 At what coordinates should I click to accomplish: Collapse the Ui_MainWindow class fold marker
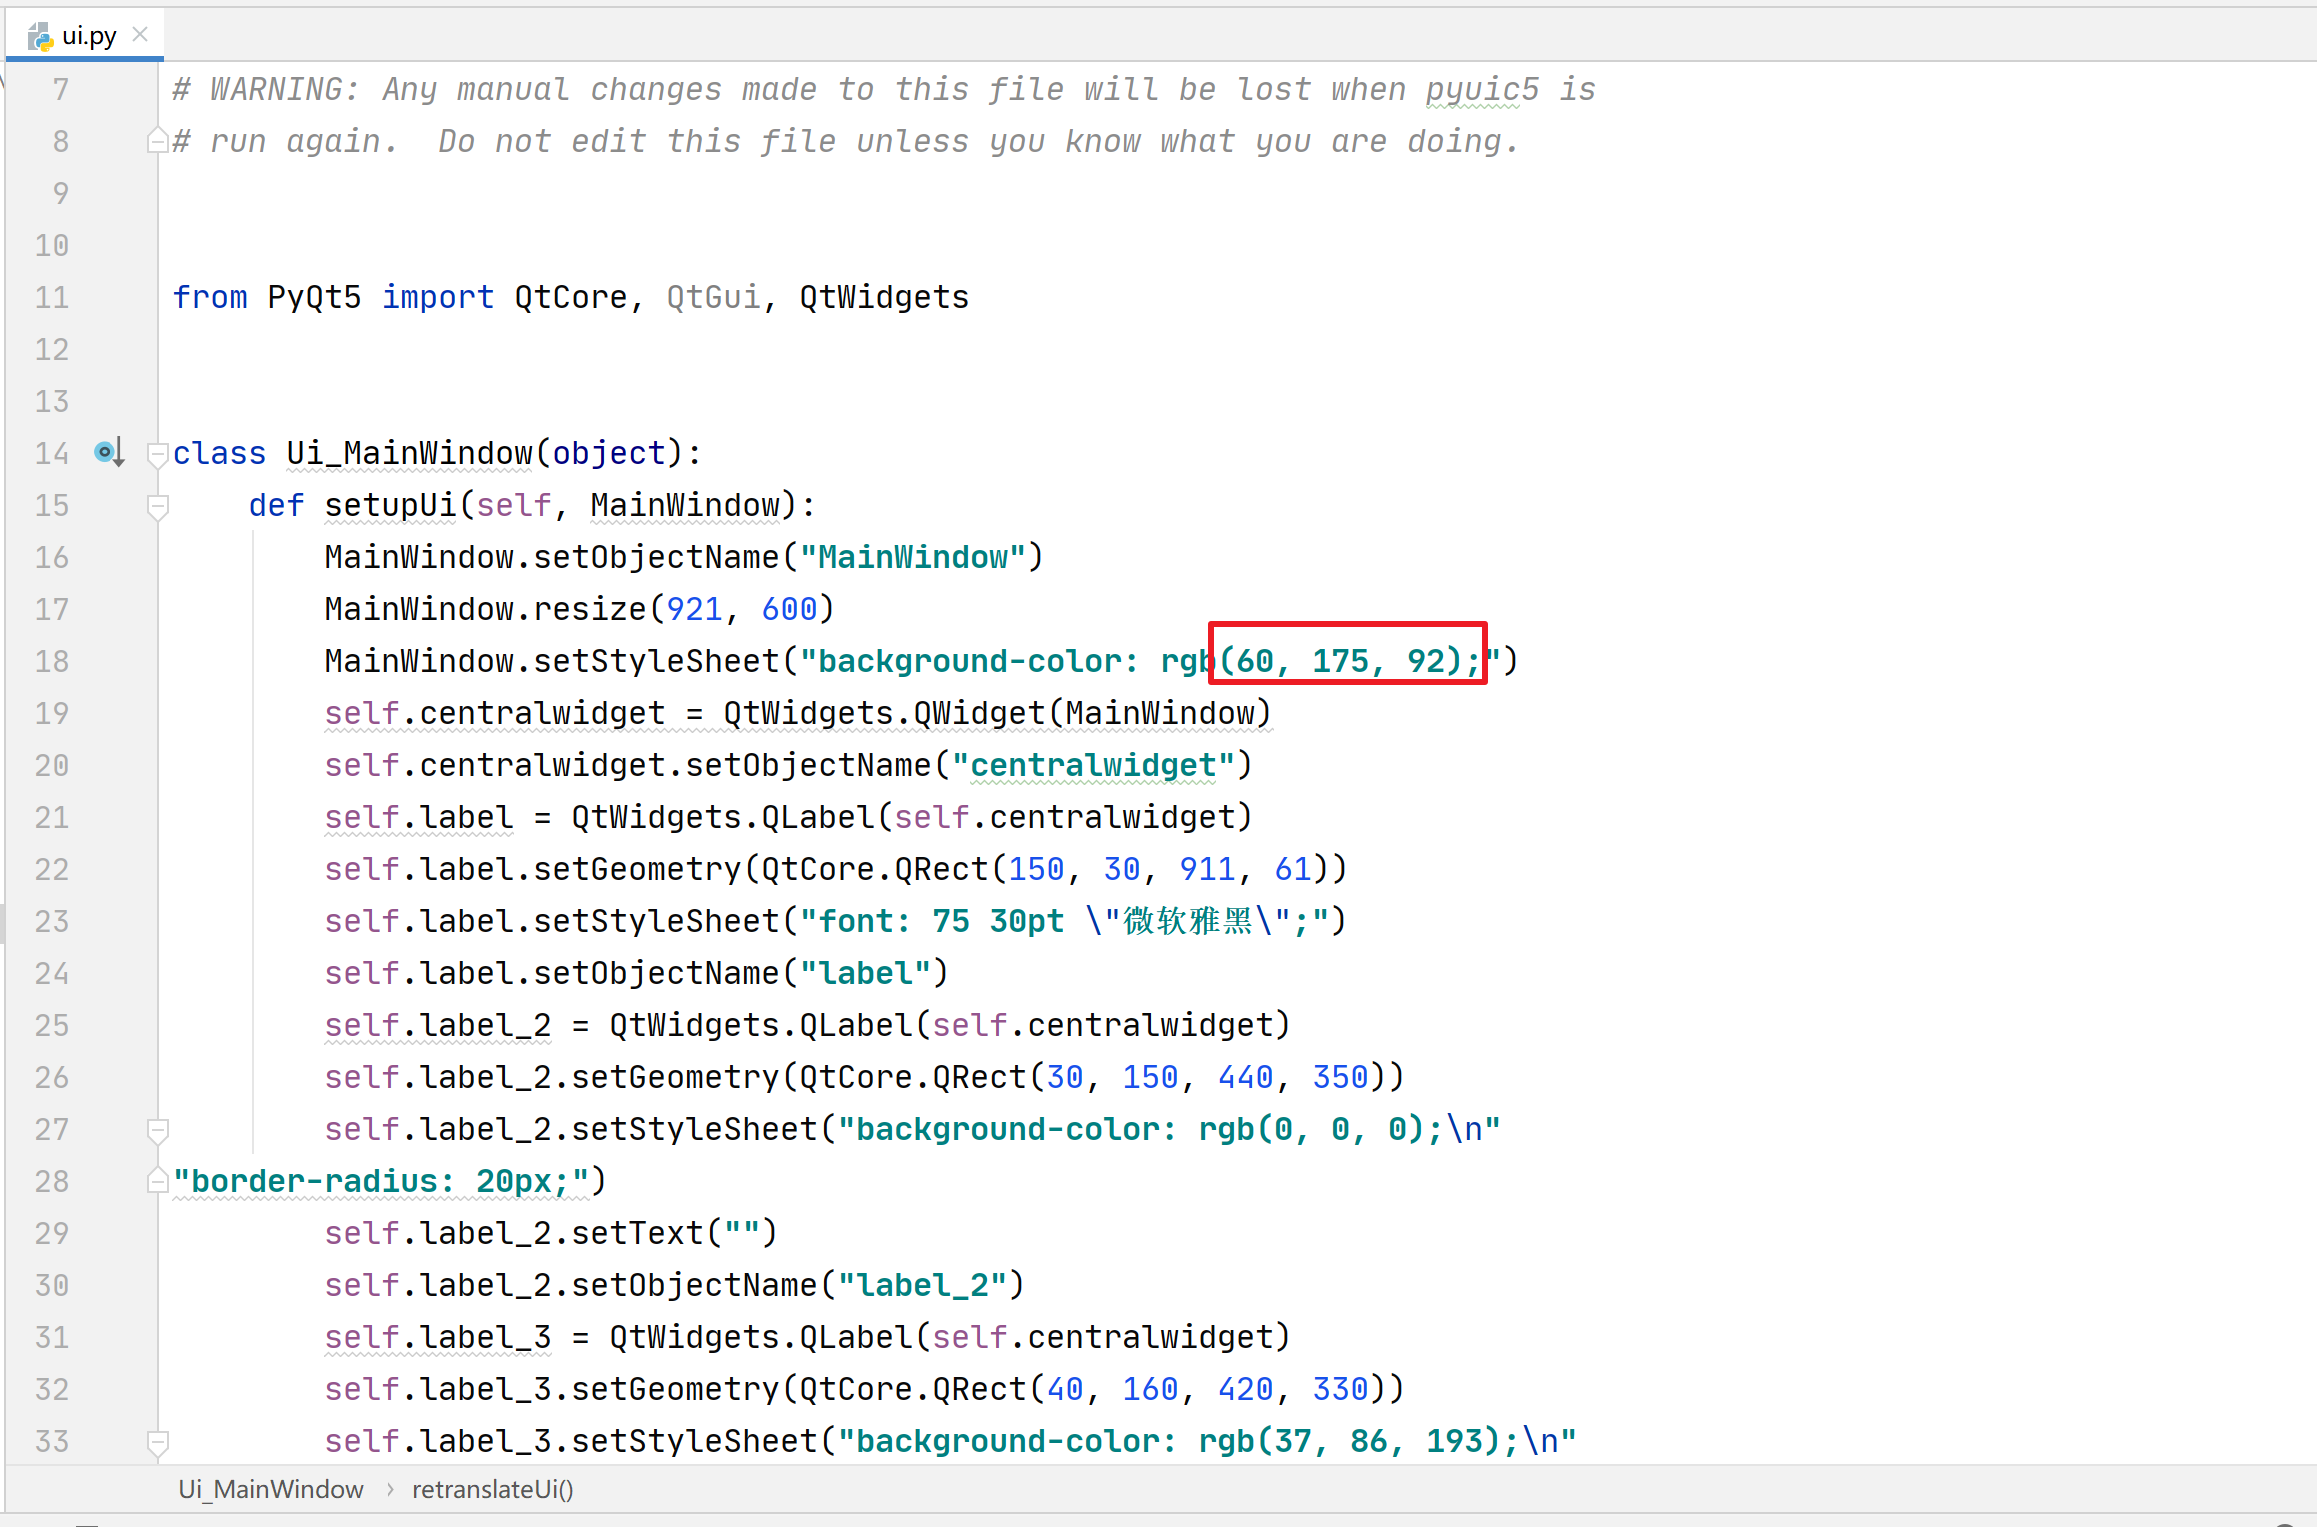pos(157,455)
